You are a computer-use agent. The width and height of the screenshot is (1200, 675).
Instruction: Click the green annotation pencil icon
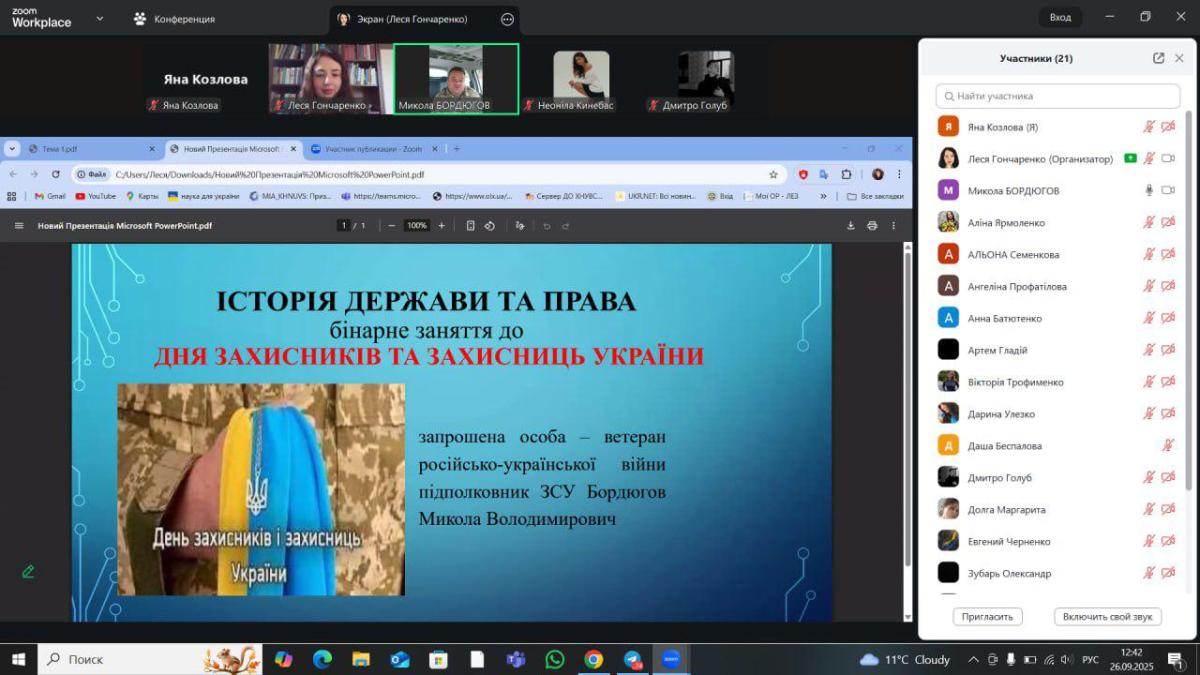28,571
